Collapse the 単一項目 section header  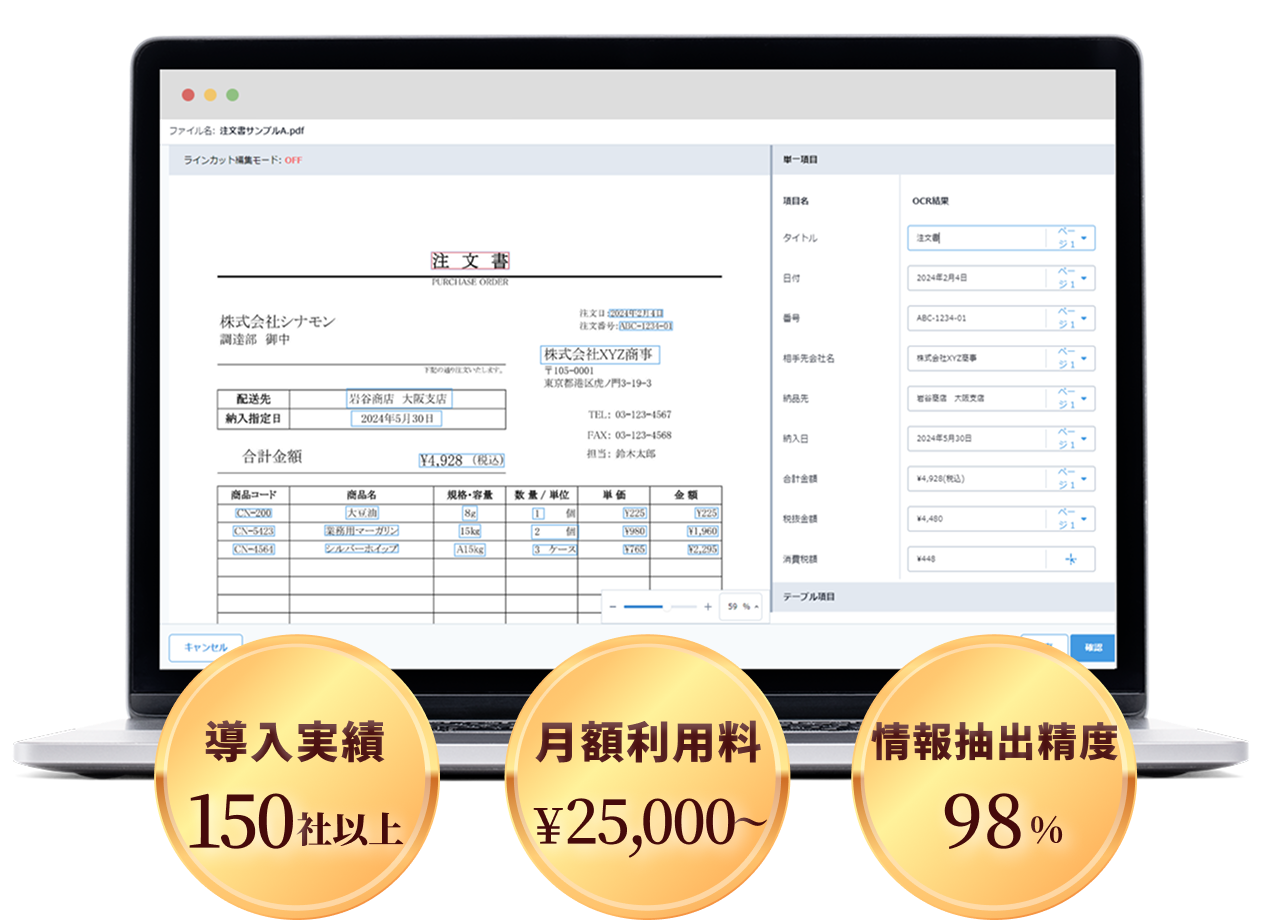(943, 160)
